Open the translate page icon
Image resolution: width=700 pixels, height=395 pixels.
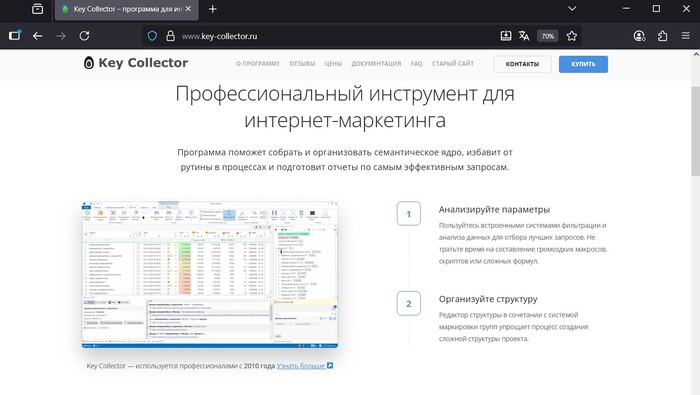[x=524, y=36]
